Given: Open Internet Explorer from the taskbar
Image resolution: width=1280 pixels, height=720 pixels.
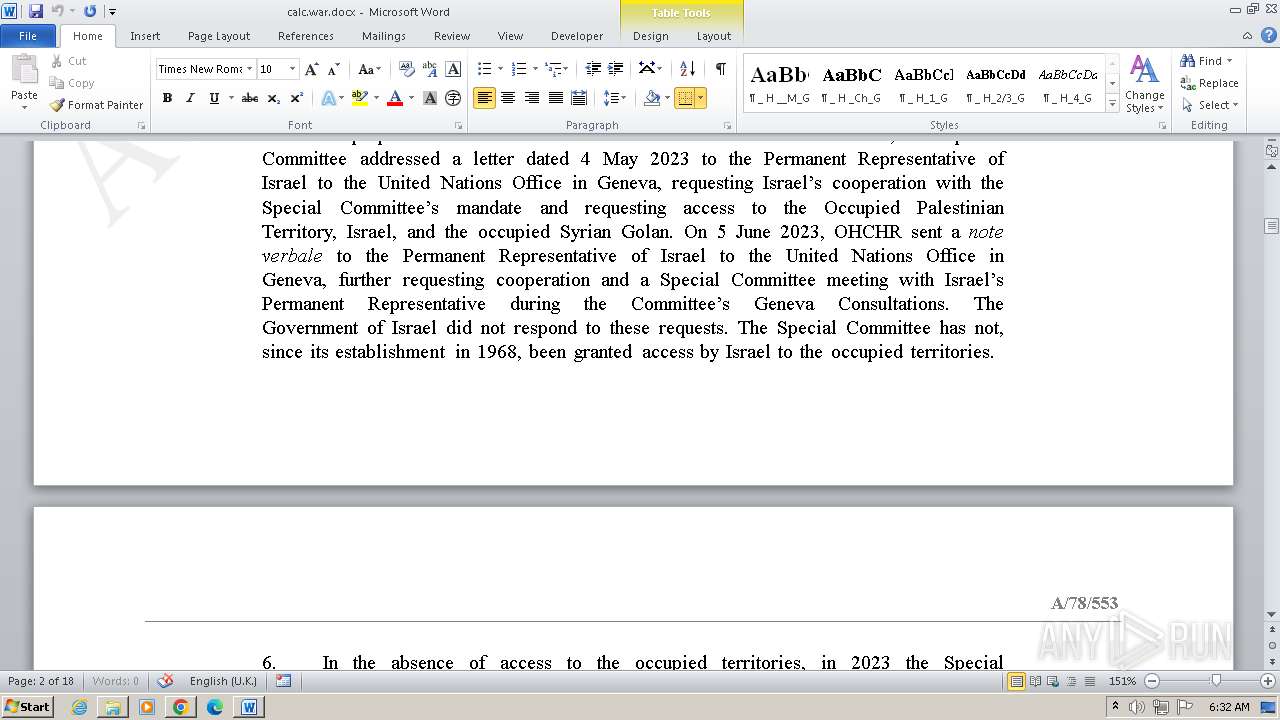Looking at the screenshot, I should [79, 707].
